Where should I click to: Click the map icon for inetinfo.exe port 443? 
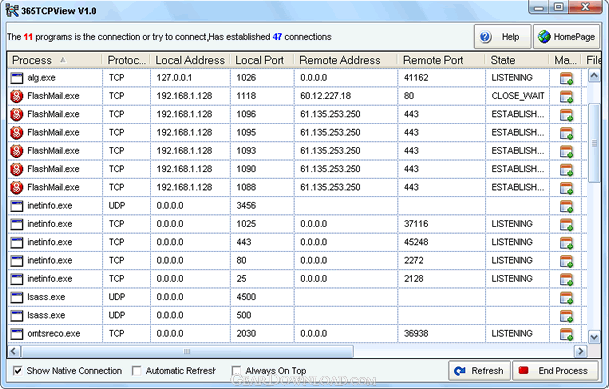pyautogui.click(x=566, y=242)
